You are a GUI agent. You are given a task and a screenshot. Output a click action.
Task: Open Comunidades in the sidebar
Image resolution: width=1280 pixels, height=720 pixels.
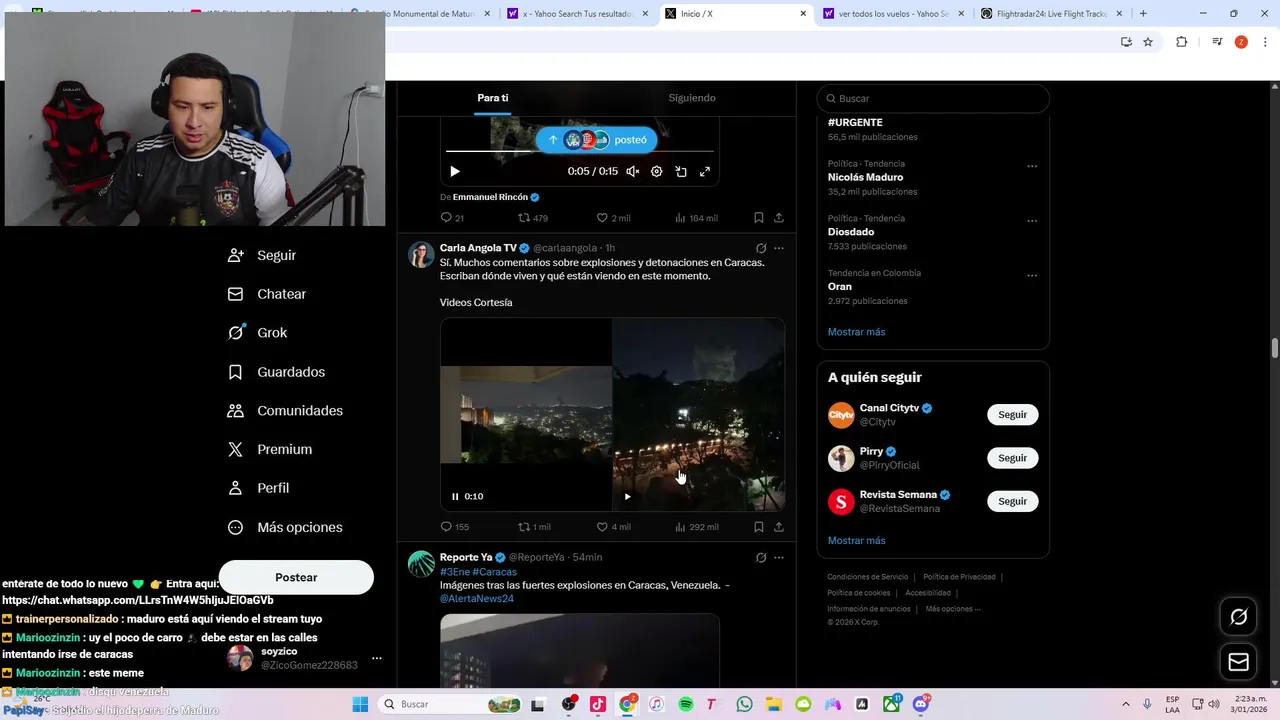286,411
